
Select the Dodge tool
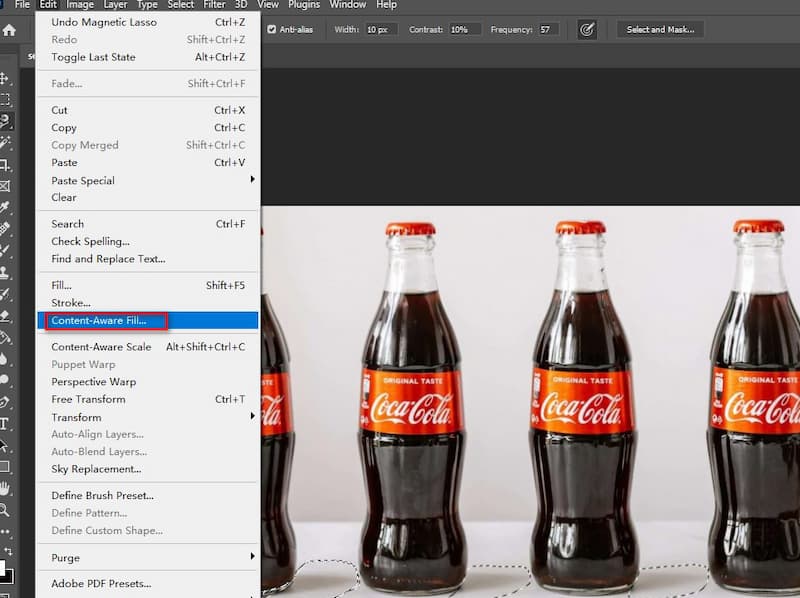(x=5, y=380)
